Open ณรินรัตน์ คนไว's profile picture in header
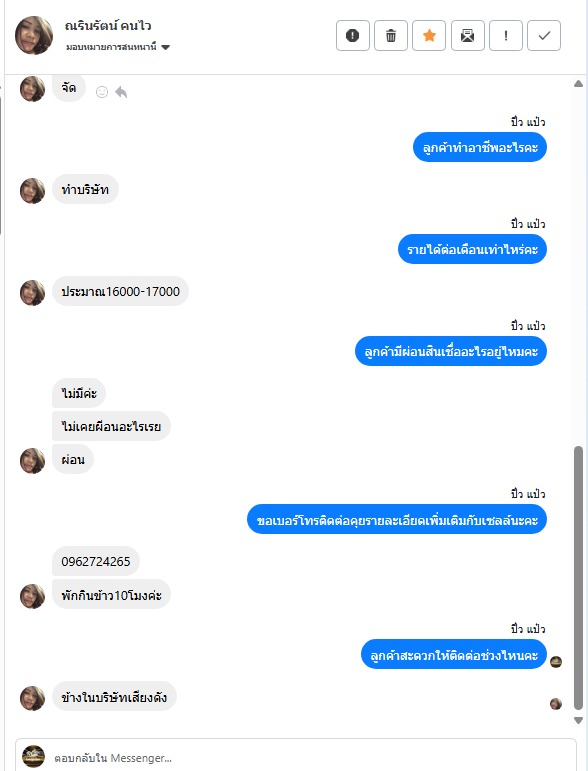588x771 pixels. [x=34, y=35]
